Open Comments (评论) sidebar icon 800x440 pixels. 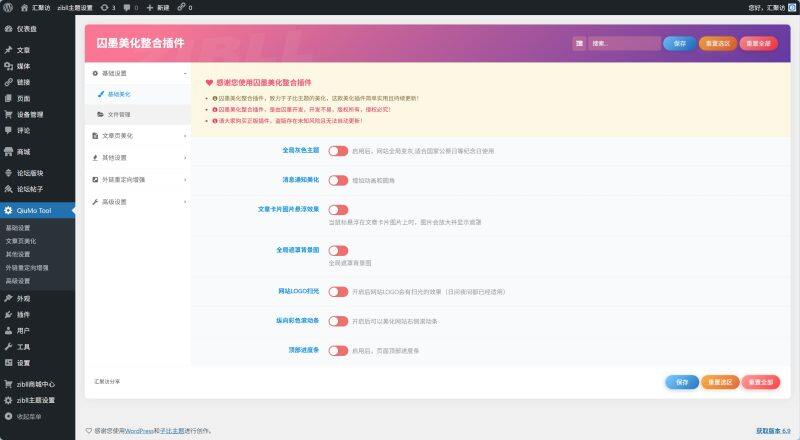click(8, 130)
